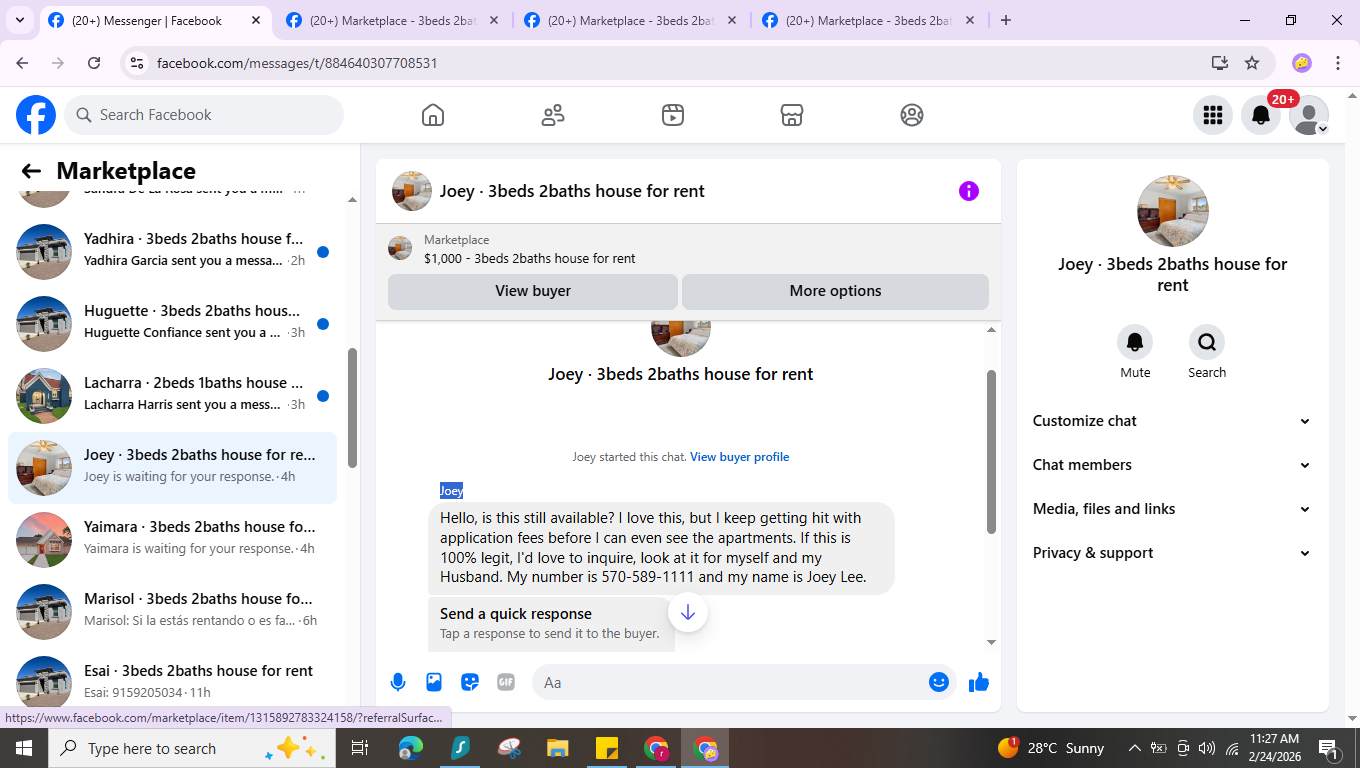Image resolution: width=1360 pixels, height=768 pixels.
Task: Click the Send a quick response card
Action: (551, 623)
